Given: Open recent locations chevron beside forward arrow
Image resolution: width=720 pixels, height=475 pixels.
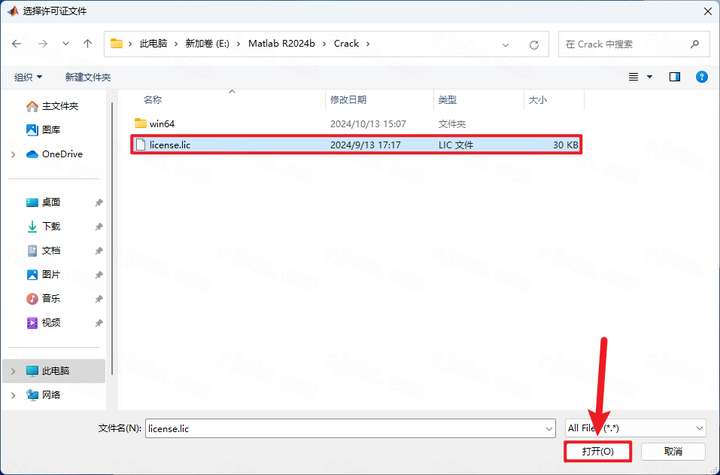Looking at the screenshot, I should coord(66,44).
